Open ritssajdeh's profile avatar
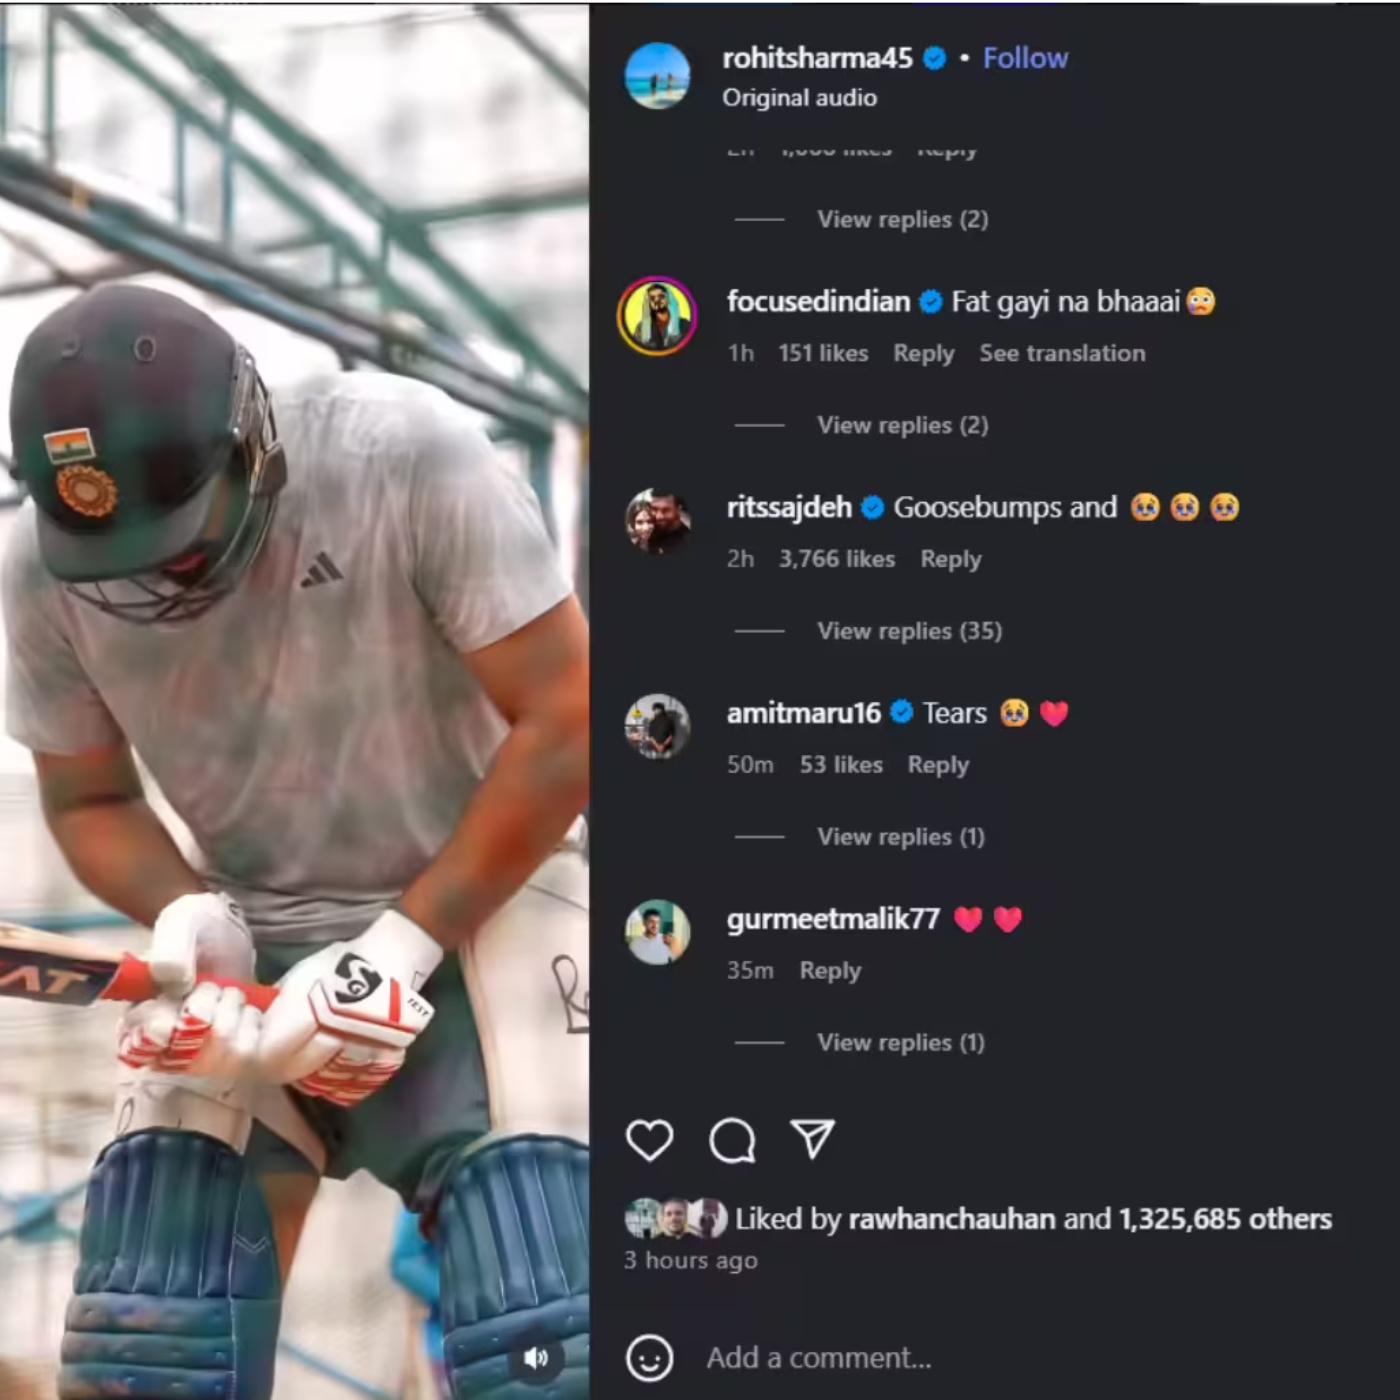Image resolution: width=1400 pixels, height=1400 pixels. coord(657,521)
